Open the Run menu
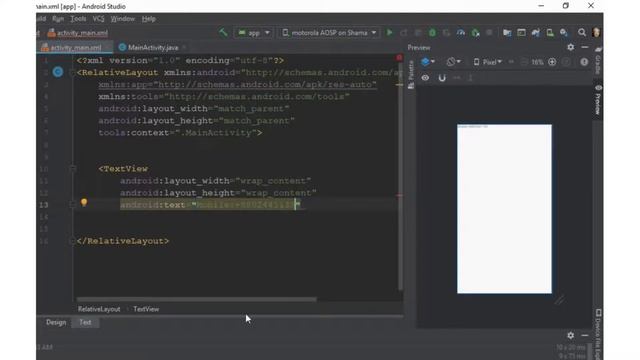640x360 pixels. point(58,19)
